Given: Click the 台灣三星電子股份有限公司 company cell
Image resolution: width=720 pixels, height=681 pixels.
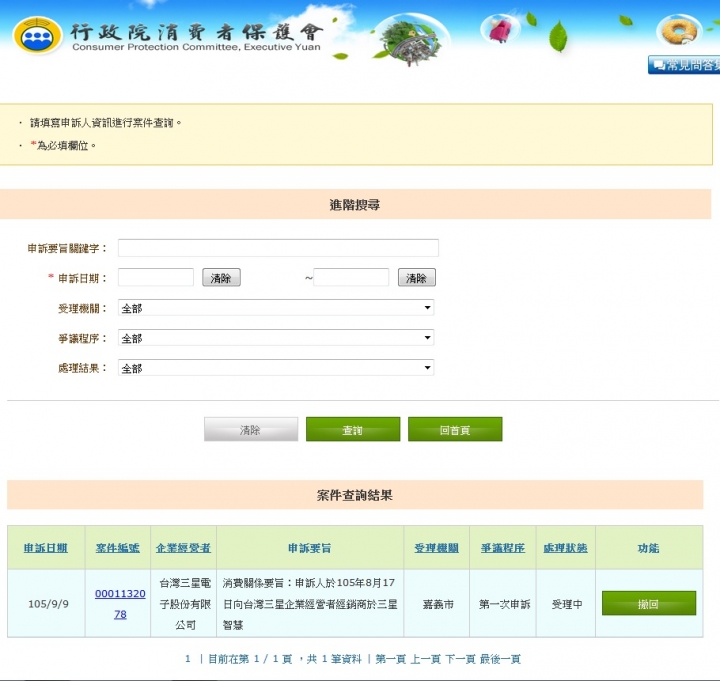Looking at the screenshot, I should tap(185, 604).
